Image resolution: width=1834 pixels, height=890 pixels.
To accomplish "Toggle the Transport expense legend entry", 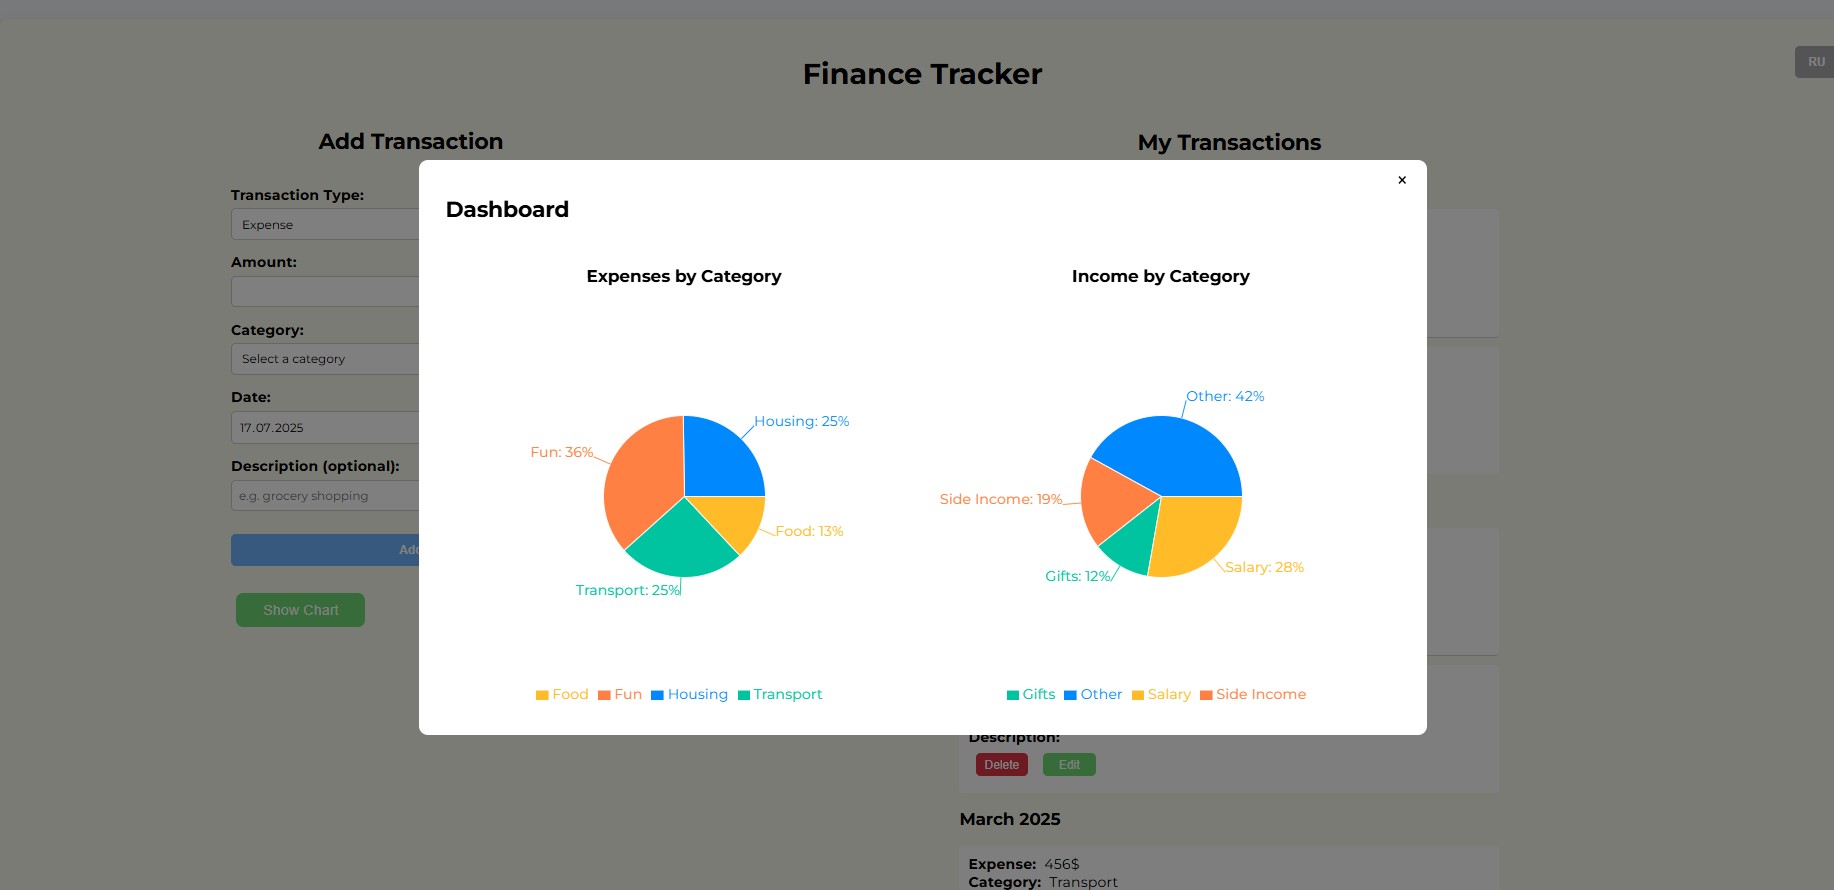I will tap(780, 694).
